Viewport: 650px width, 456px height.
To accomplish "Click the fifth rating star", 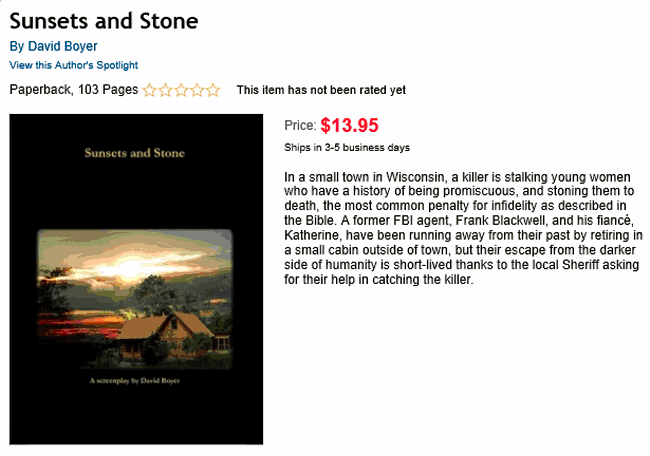I will (213, 90).
